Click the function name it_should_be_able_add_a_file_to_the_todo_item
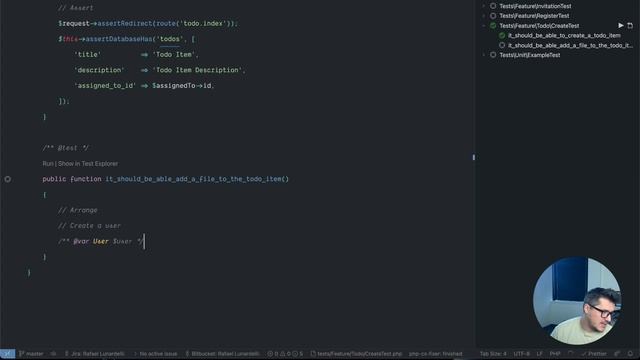The height and width of the screenshot is (360, 640). tap(193, 179)
